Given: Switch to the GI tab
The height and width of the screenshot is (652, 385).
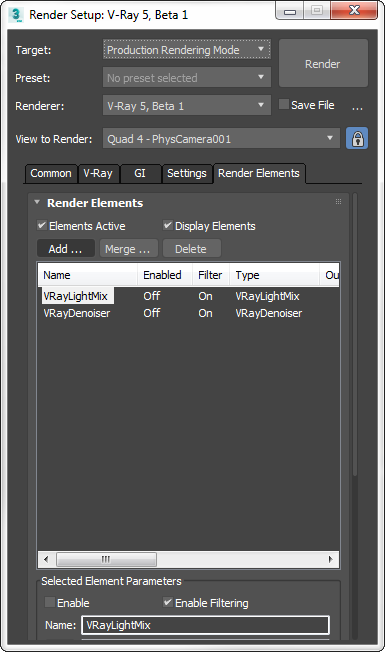Looking at the screenshot, I should coord(140,173).
